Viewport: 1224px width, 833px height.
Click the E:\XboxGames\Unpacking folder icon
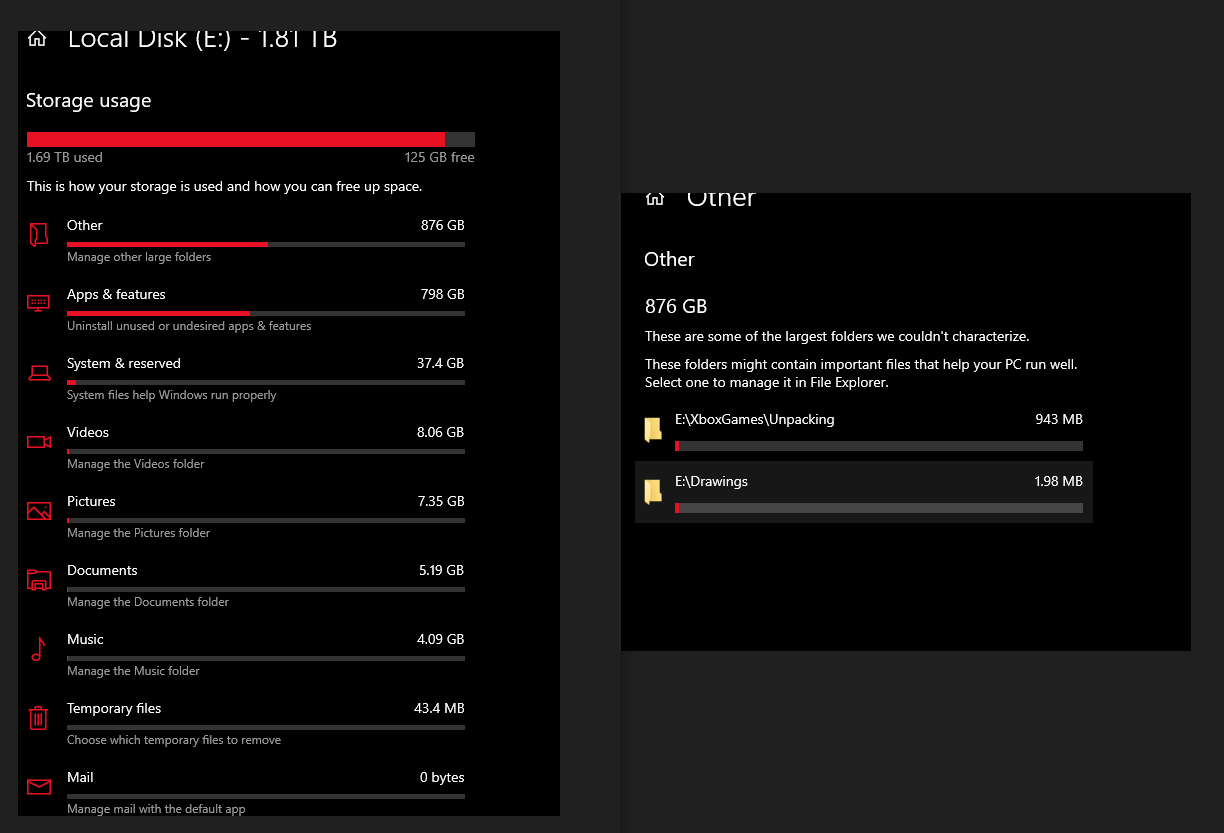[653, 430]
